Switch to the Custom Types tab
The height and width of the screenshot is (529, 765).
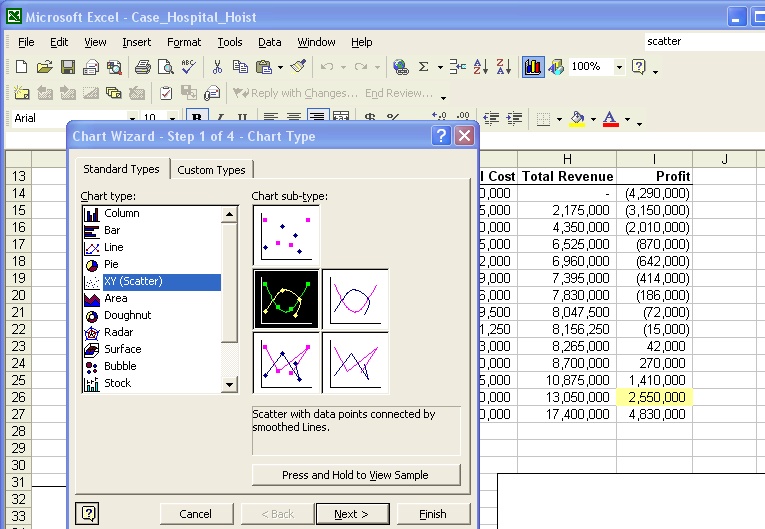(211, 170)
